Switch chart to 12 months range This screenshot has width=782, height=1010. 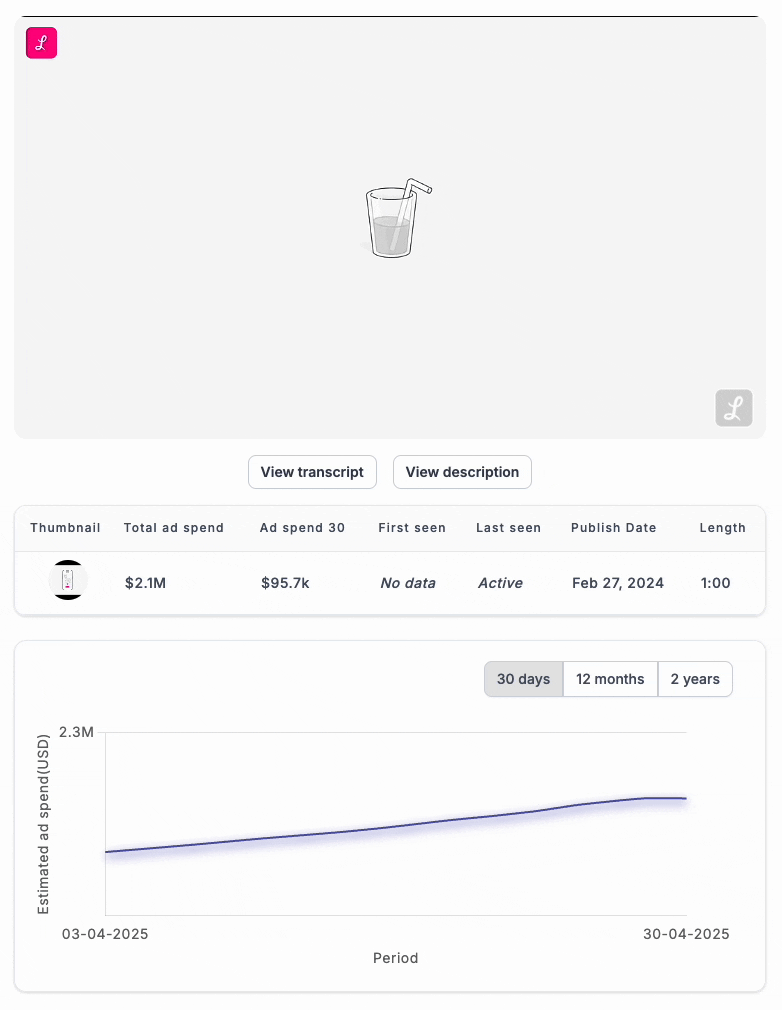click(x=610, y=679)
